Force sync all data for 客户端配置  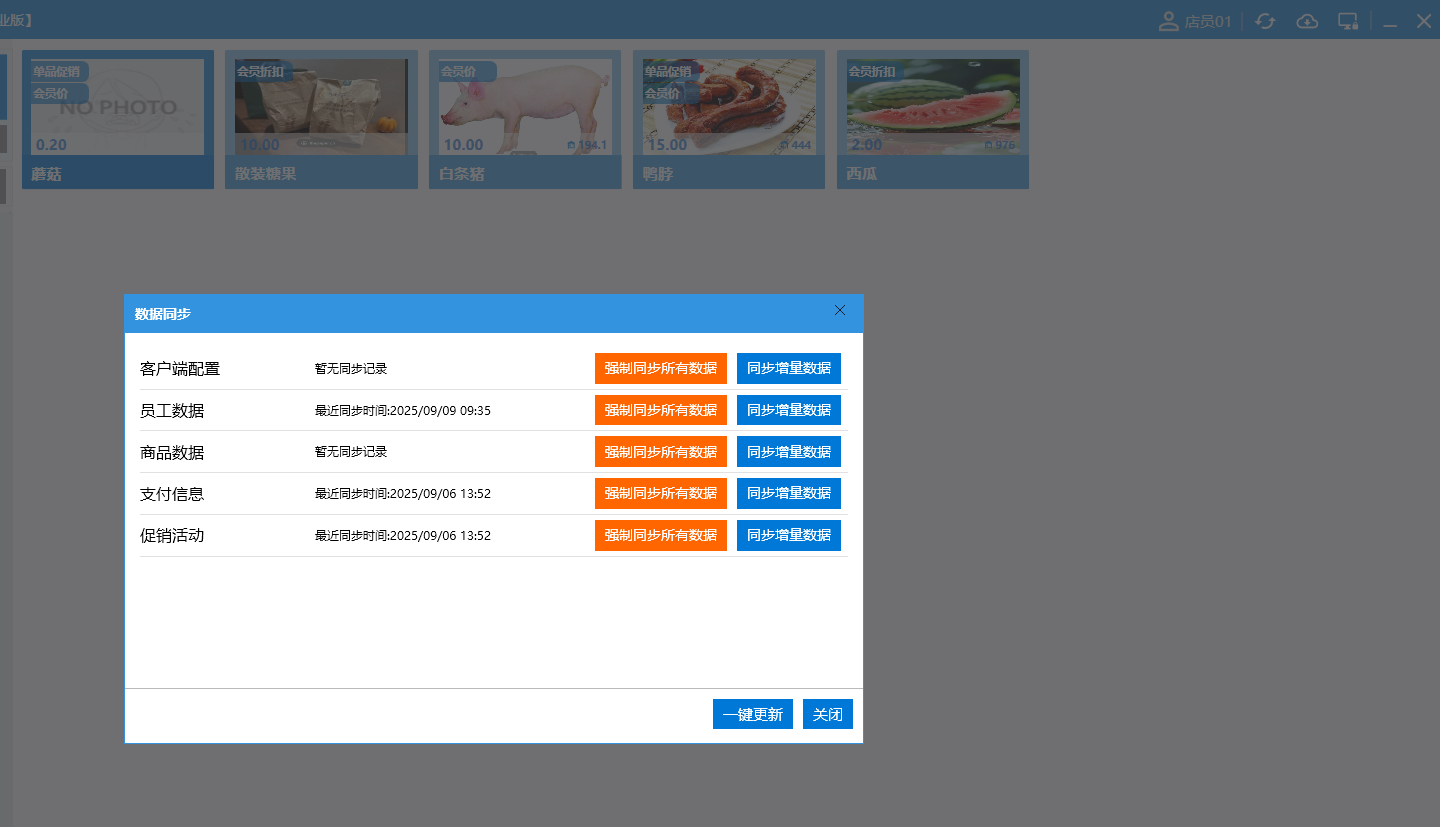pos(660,368)
